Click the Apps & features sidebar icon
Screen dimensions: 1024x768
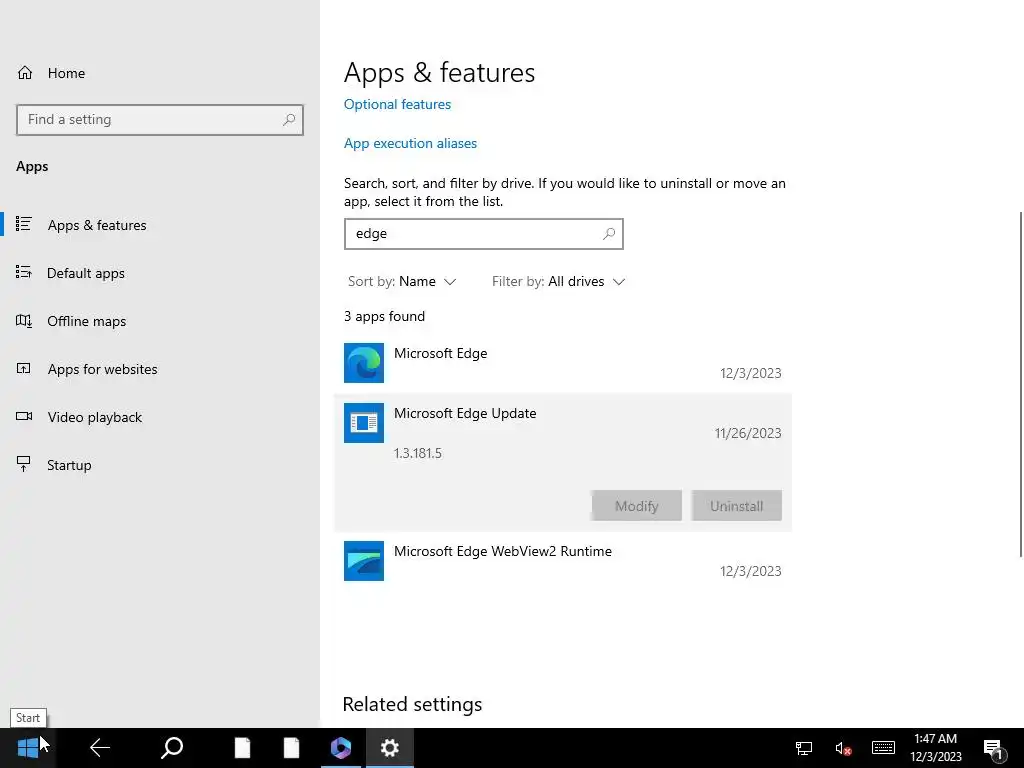tap(24, 225)
